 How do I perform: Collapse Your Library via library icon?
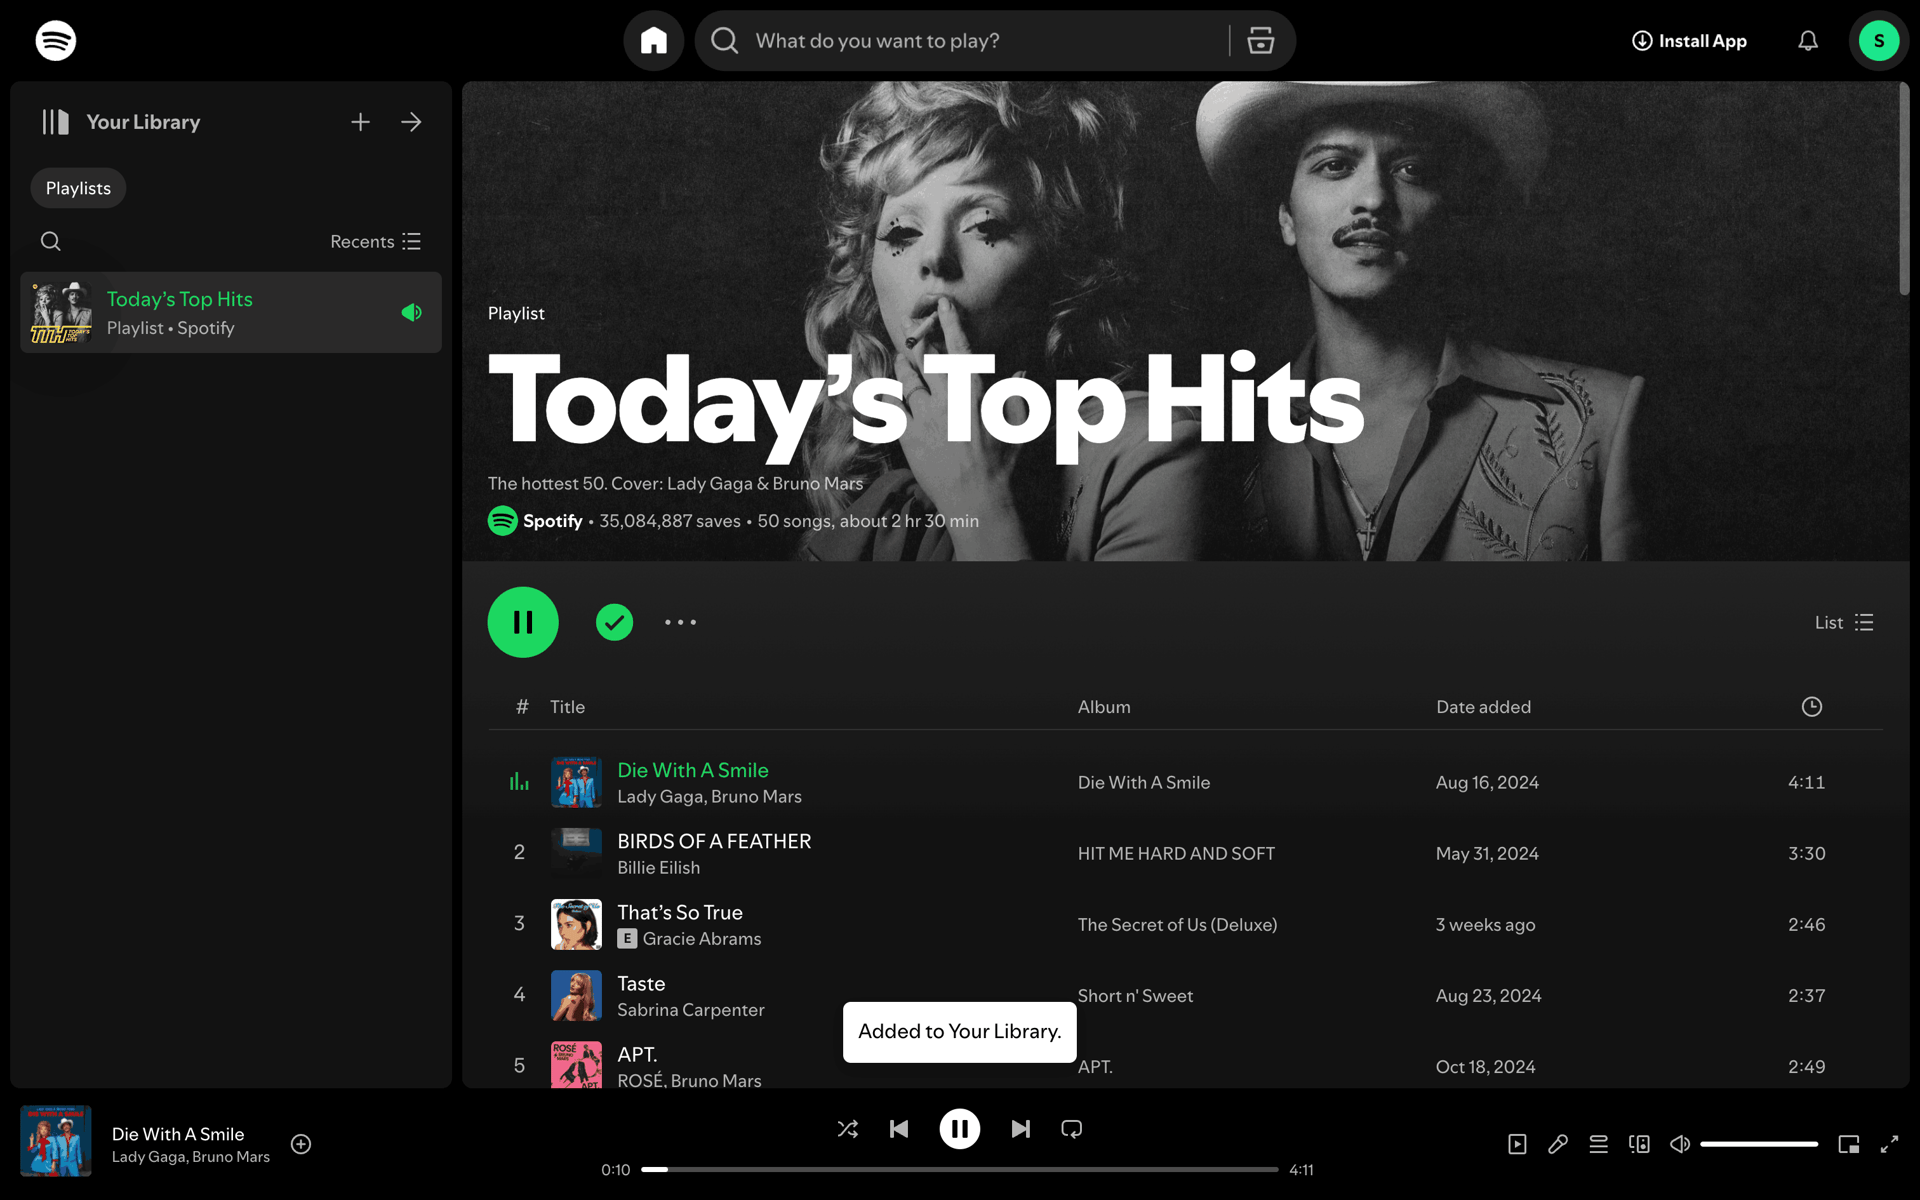pyautogui.click(x=56, y=122)
